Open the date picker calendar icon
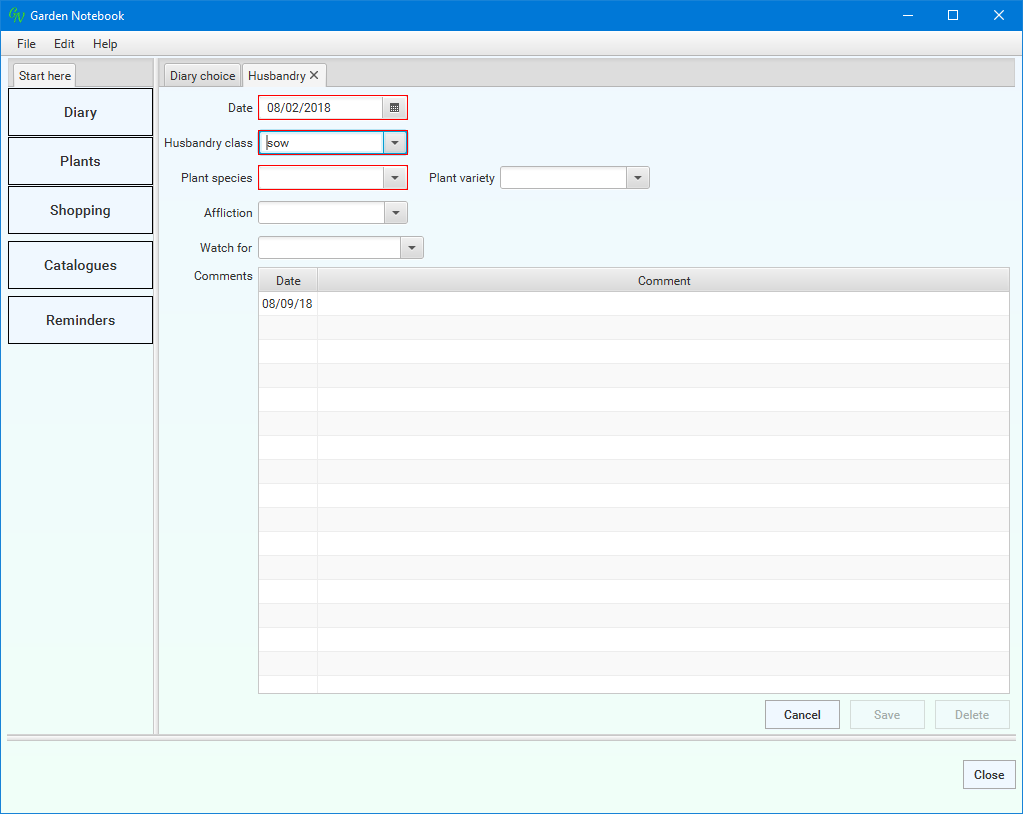1023x814 pixels. [395, 108]
